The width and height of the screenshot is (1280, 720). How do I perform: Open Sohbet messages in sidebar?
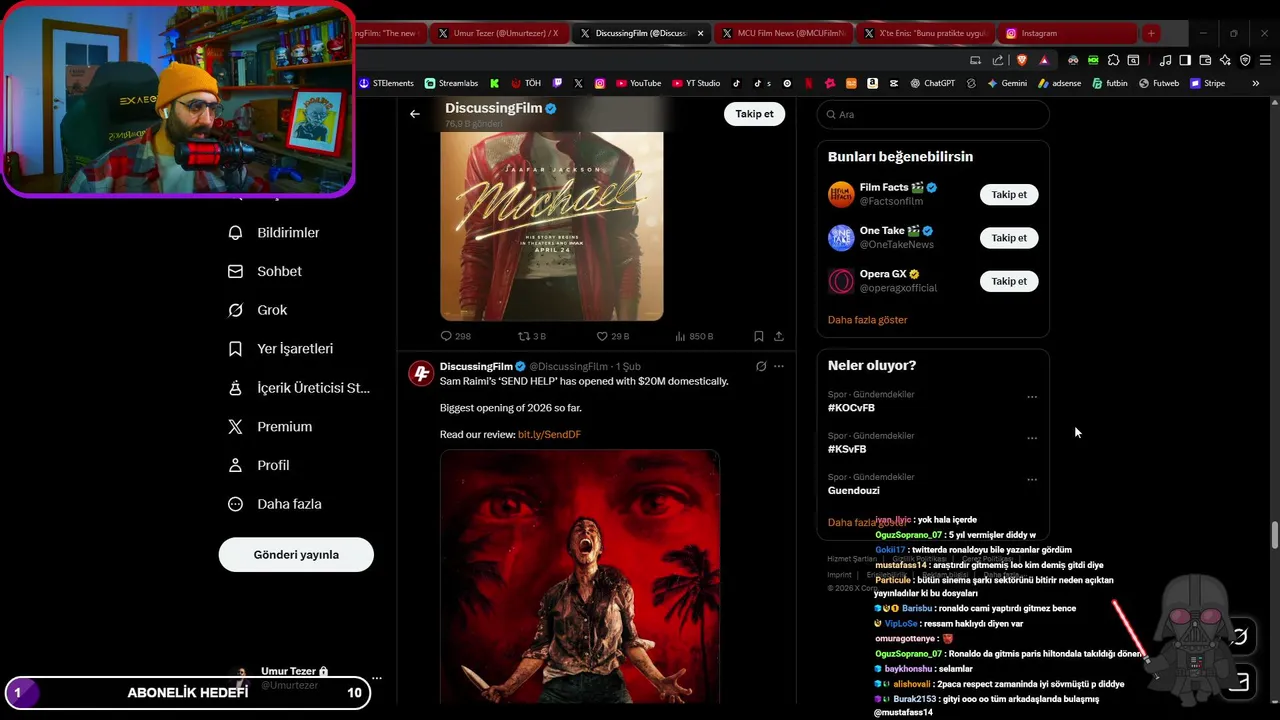pos(266,271)
